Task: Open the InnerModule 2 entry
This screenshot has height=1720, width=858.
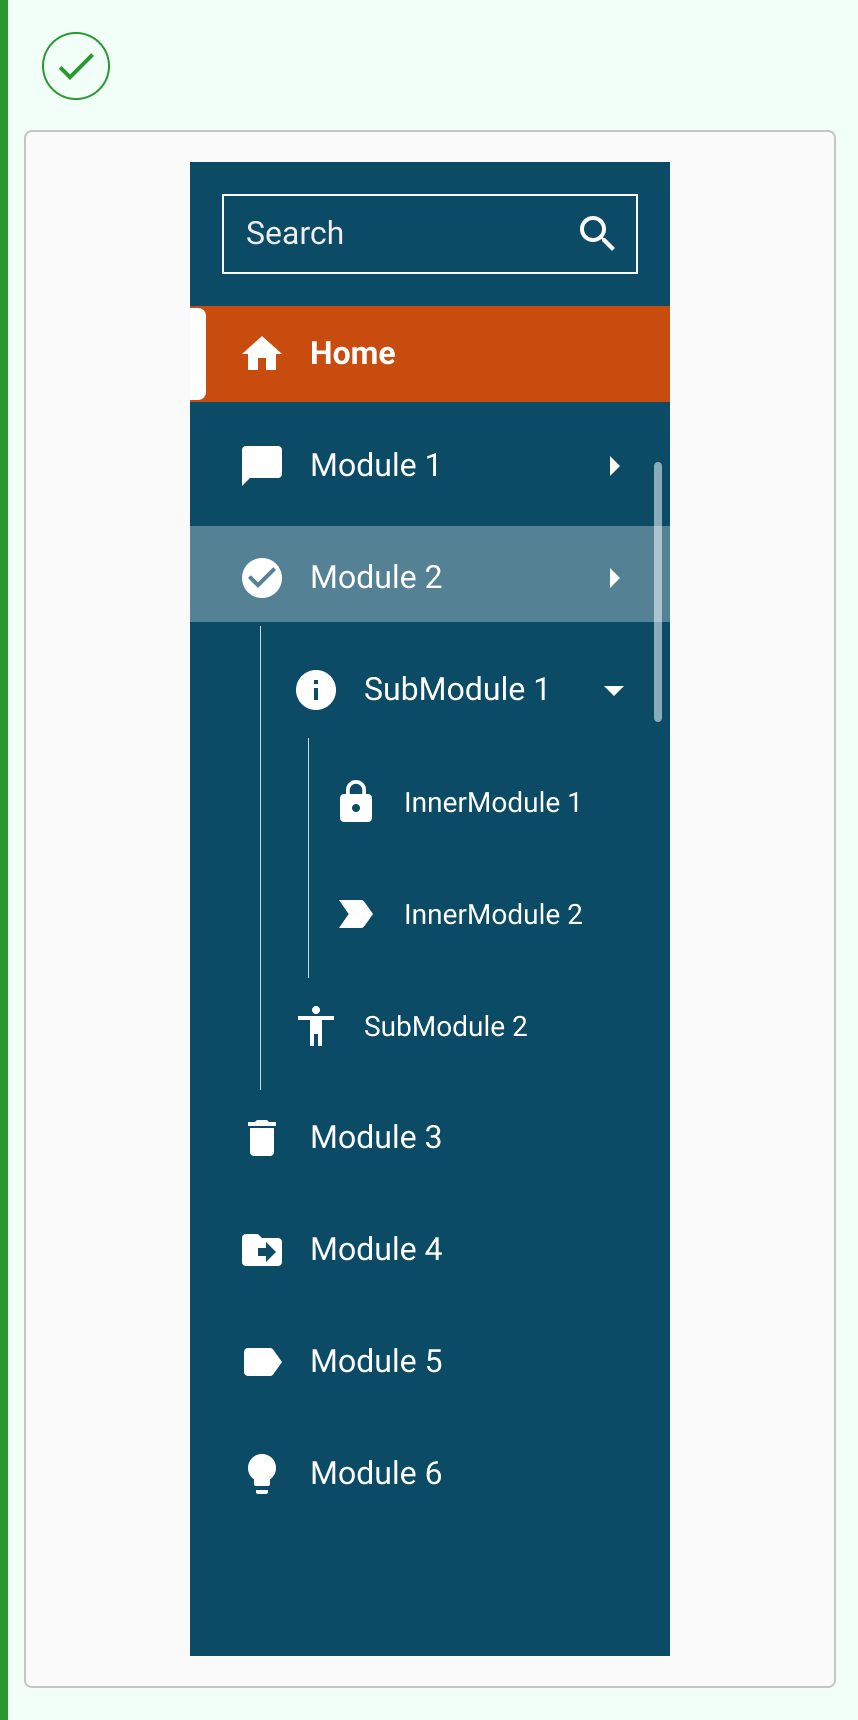Action: [x=492, y=914]
